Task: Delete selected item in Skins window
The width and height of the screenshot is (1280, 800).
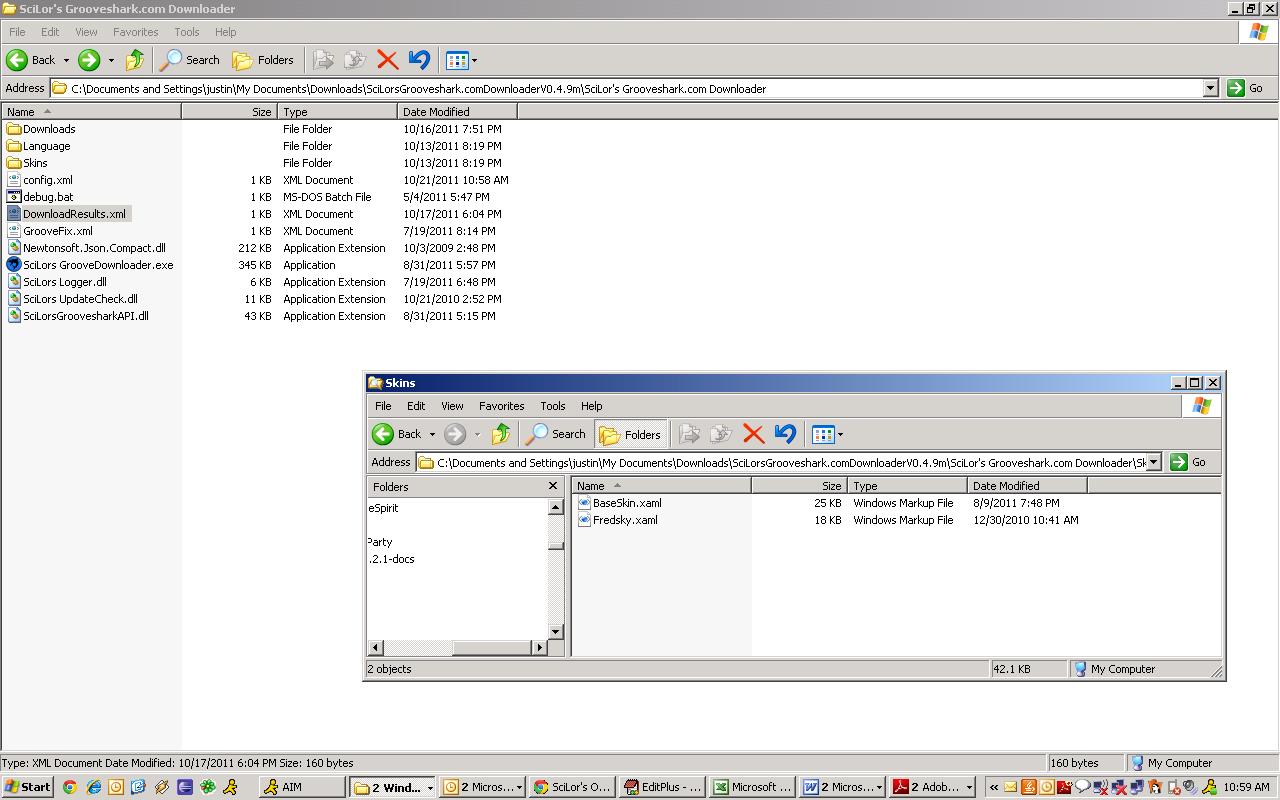Action: [753, 434]
